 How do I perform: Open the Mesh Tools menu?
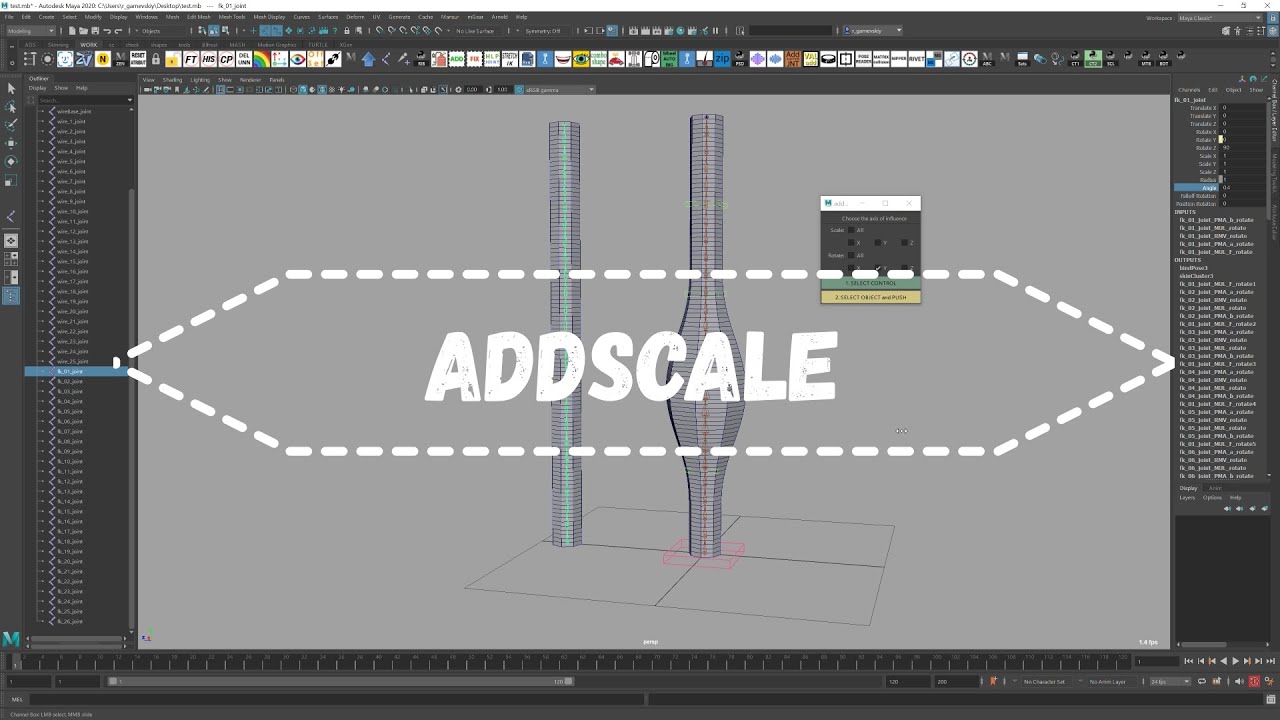pos(231,17)
